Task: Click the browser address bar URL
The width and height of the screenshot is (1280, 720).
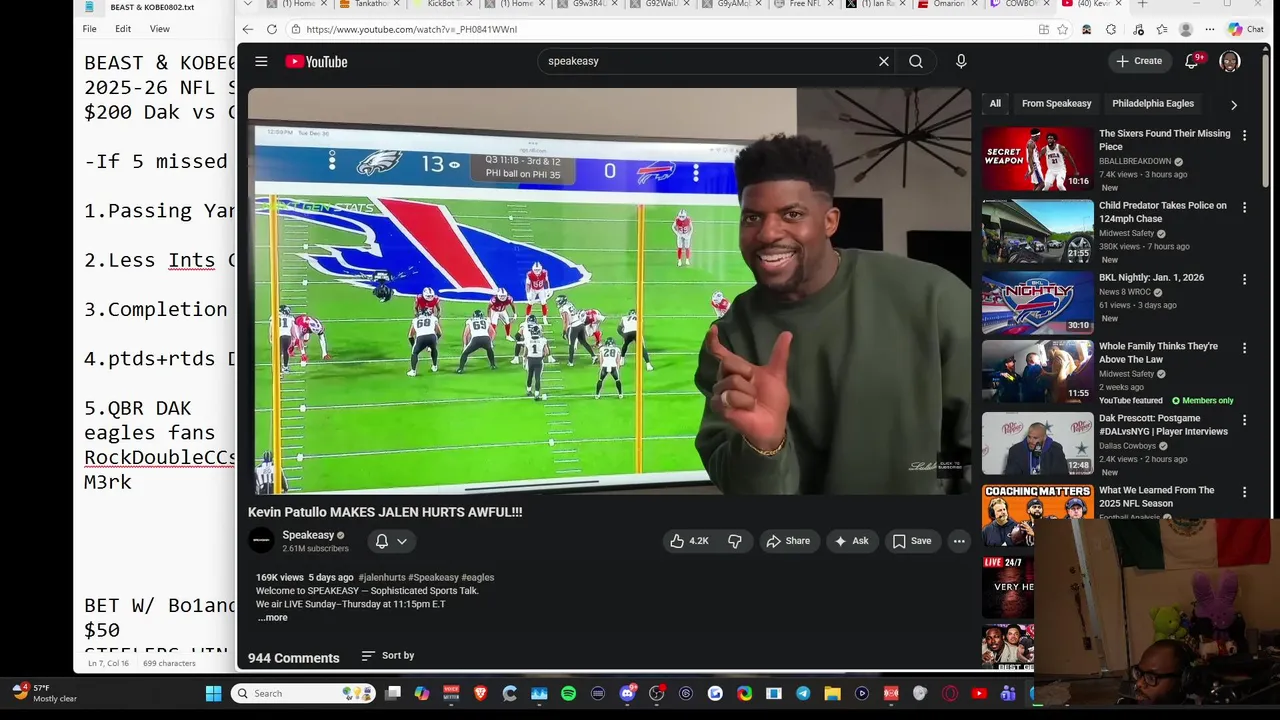Action: pyautogui.click(x=412, y=30)
